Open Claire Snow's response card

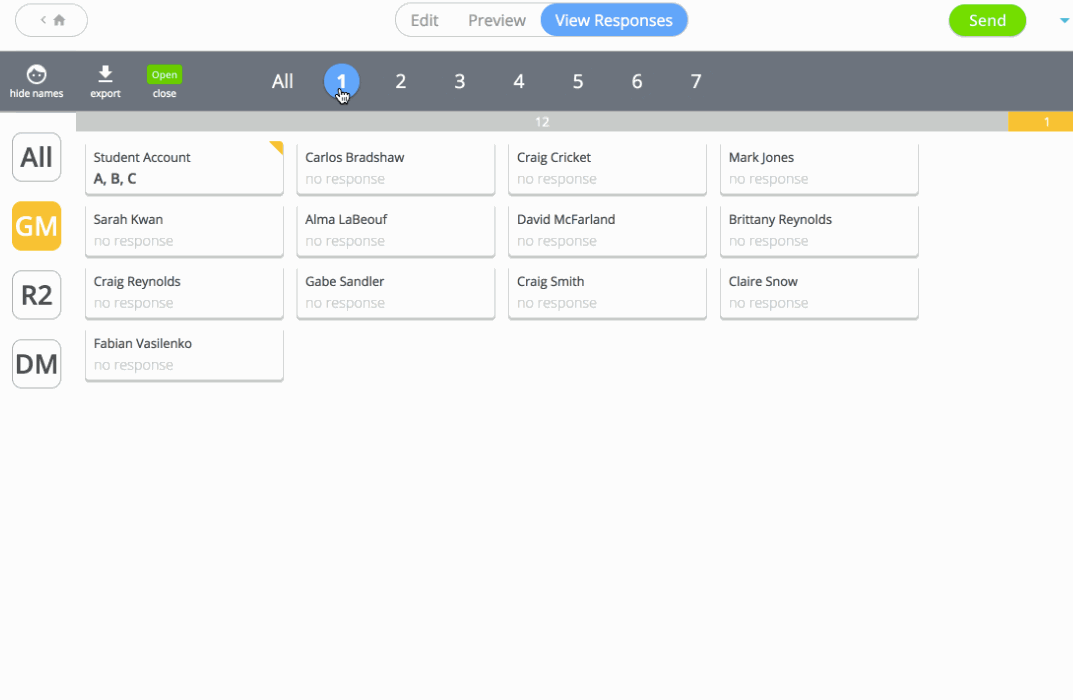[819, 293]
